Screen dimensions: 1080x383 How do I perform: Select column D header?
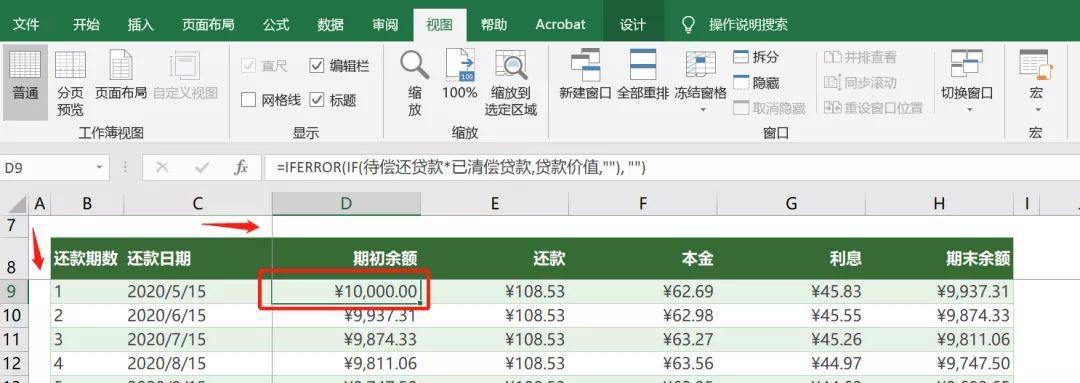(346, 203)
